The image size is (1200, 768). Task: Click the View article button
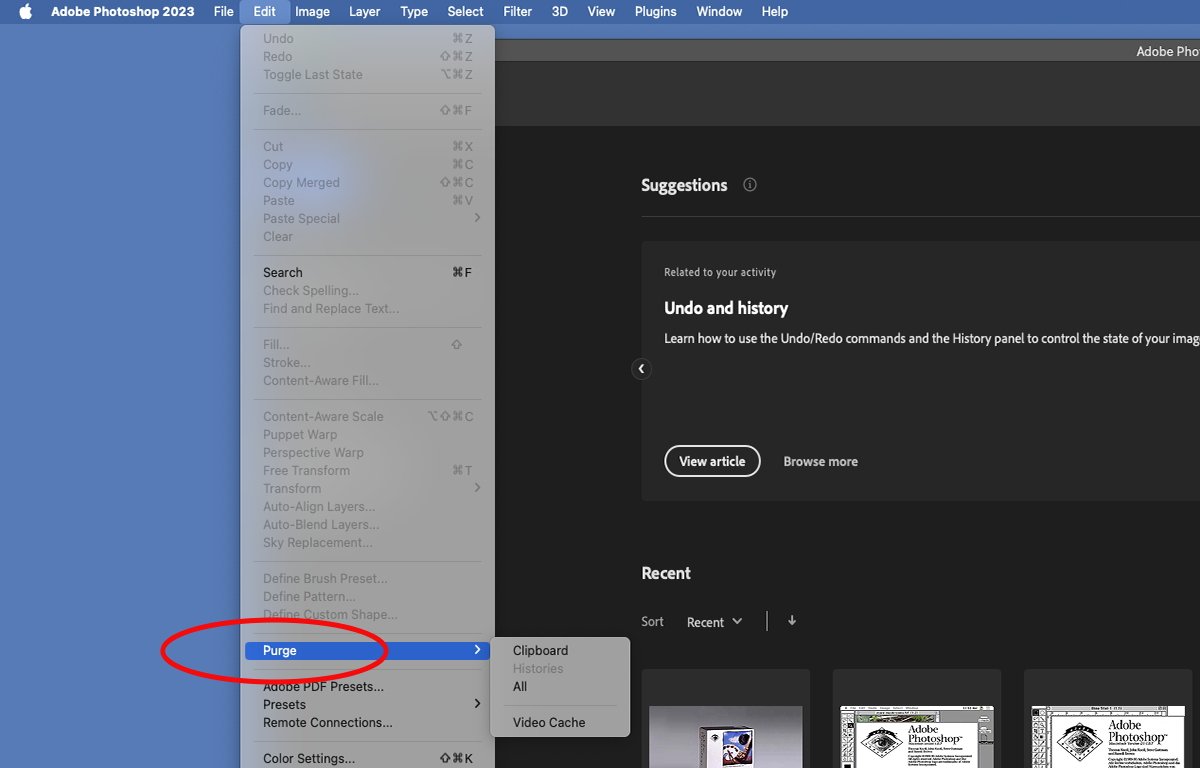coord(712,461)
